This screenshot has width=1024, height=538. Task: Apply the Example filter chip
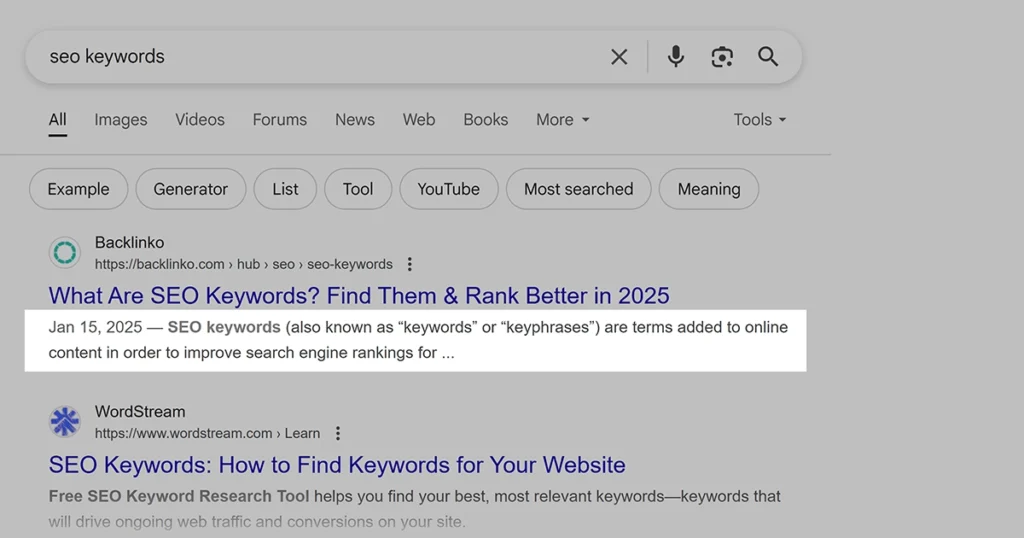point(78,189)
